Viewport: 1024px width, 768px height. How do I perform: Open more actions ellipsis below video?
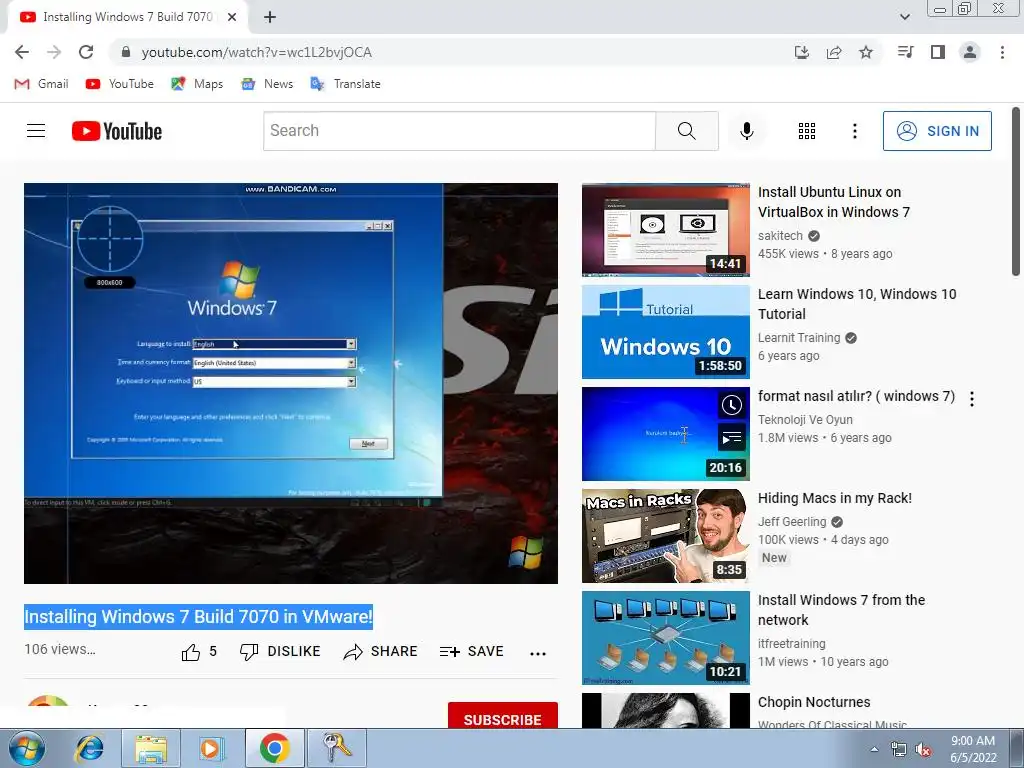(x=537, y=653)
